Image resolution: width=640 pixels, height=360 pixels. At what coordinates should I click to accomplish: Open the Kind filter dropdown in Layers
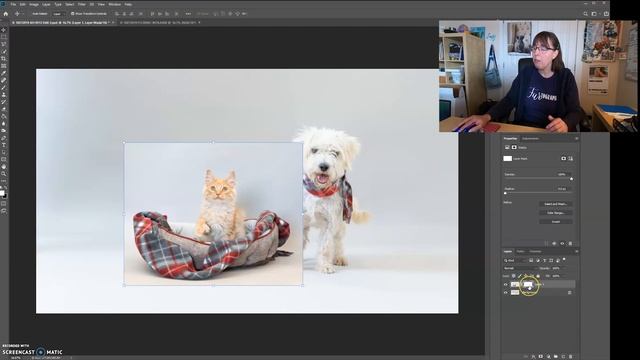(x=515, y=260)
